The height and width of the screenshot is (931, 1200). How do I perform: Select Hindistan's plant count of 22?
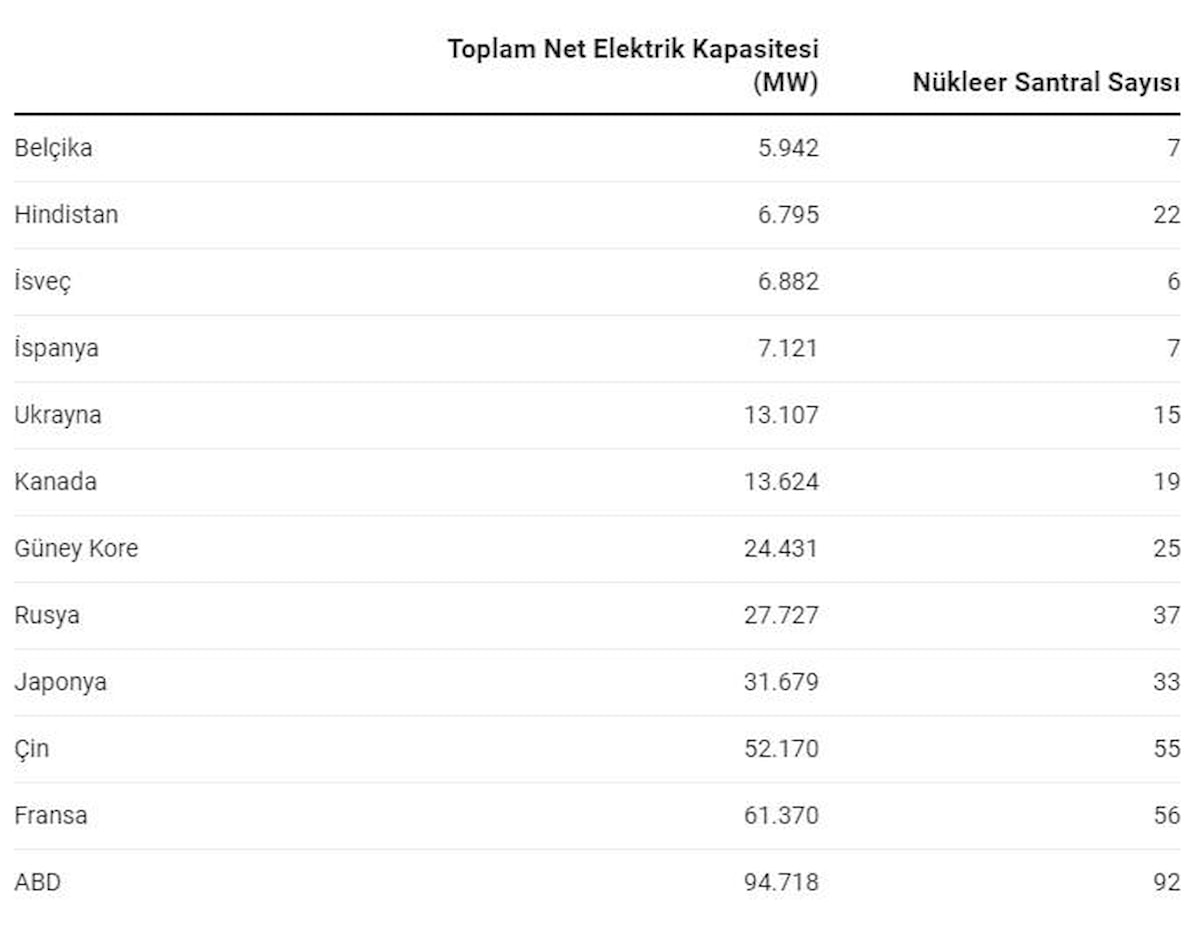pyautogui.click(x=1166, y=215)
